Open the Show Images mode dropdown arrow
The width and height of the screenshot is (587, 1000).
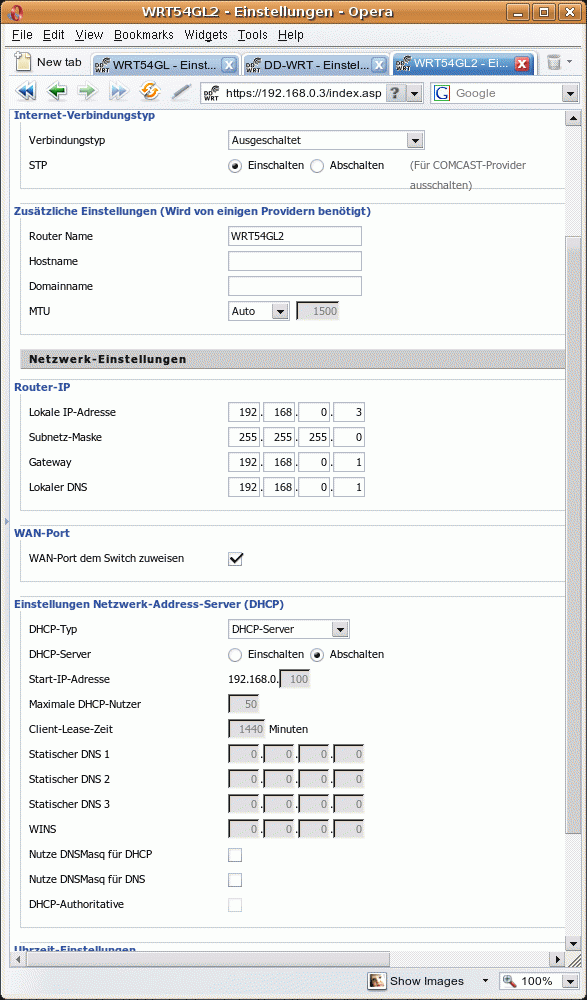(485, 981)
